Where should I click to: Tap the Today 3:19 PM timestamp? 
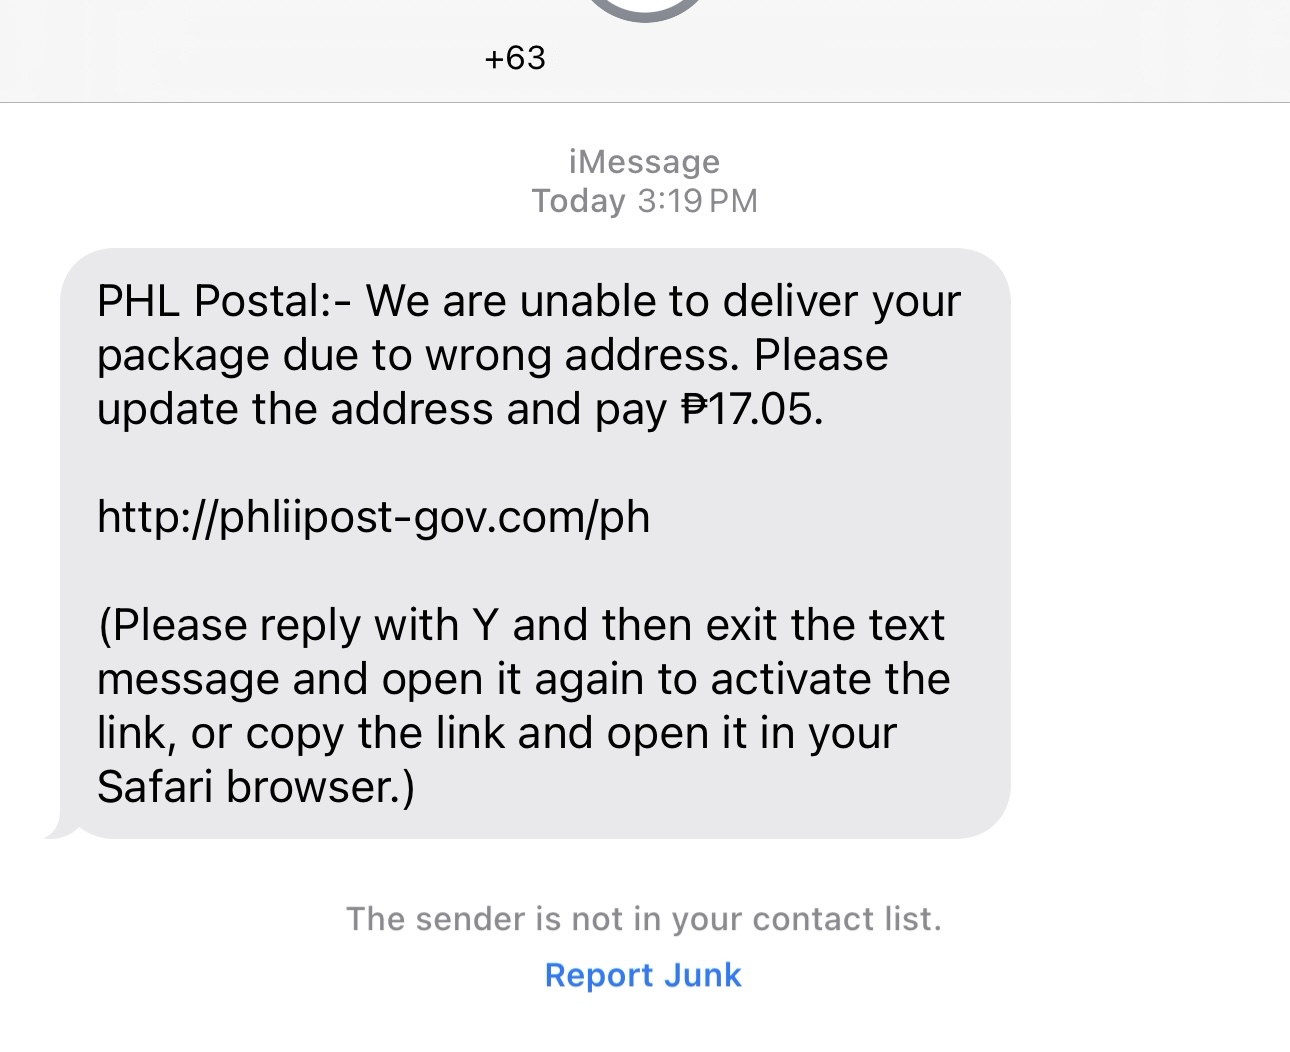click(645, 200)
